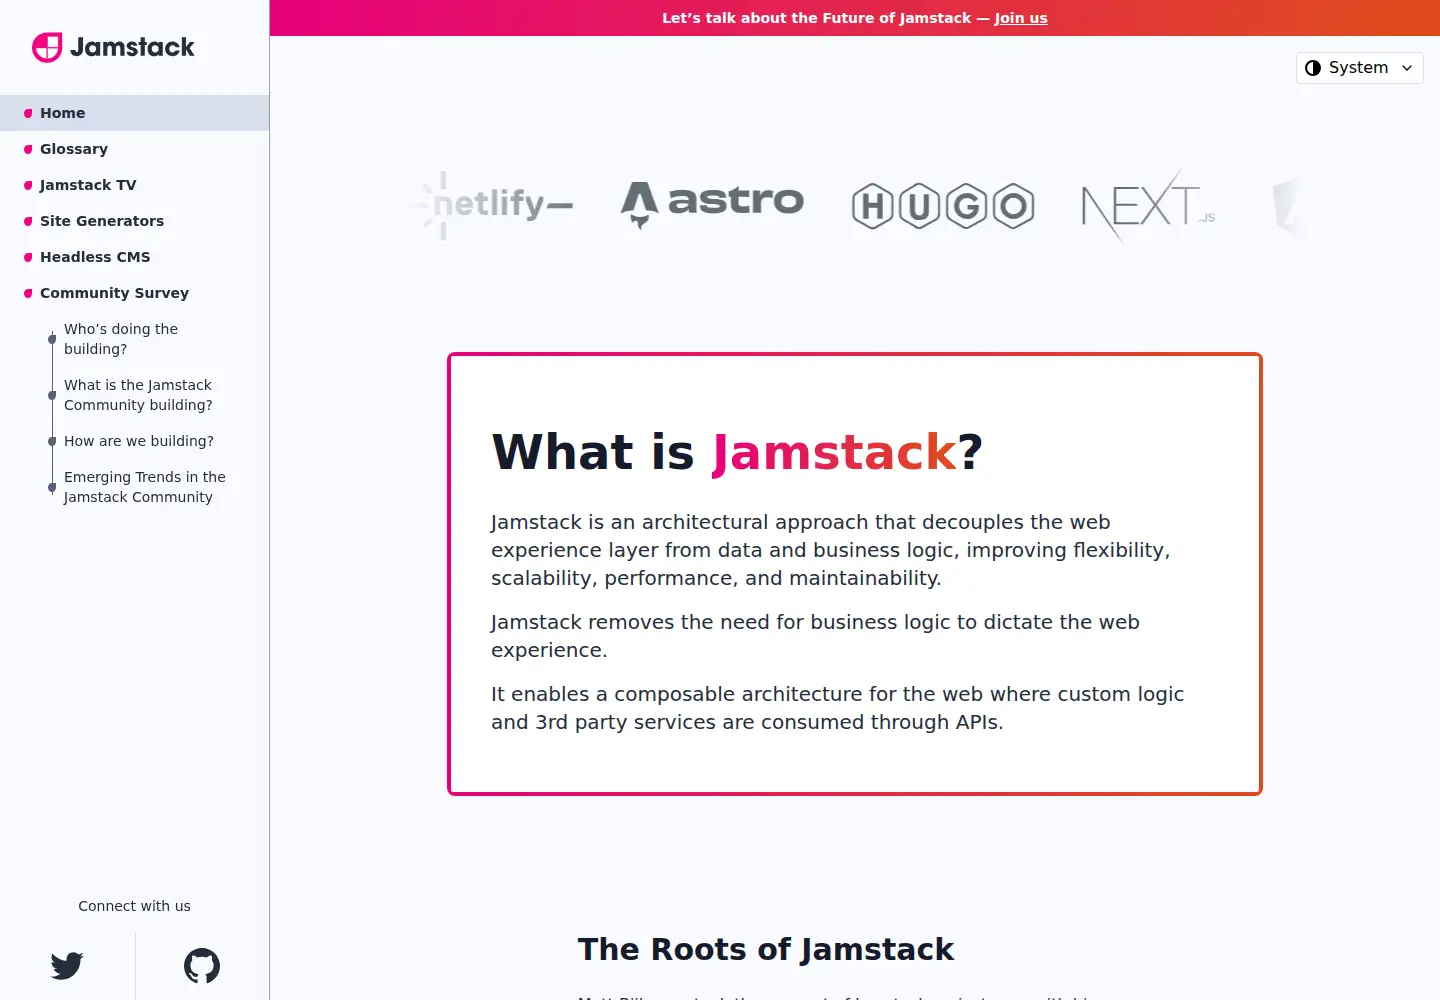Click "Who's doing the building?" sub-link
The image size is (1440, 1000).
[x=121, y=339]
